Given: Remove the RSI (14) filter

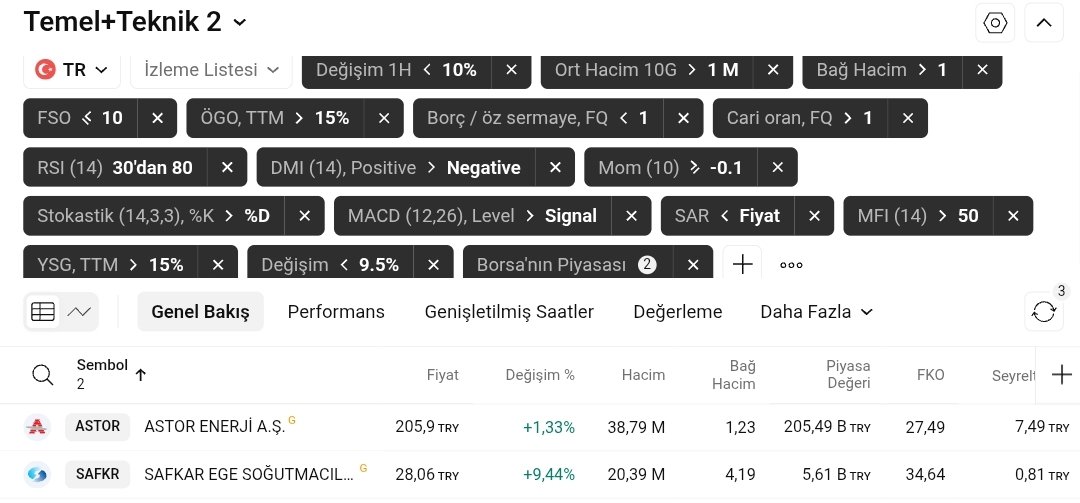Looking at the screenshot, I should tap(227, 167).
